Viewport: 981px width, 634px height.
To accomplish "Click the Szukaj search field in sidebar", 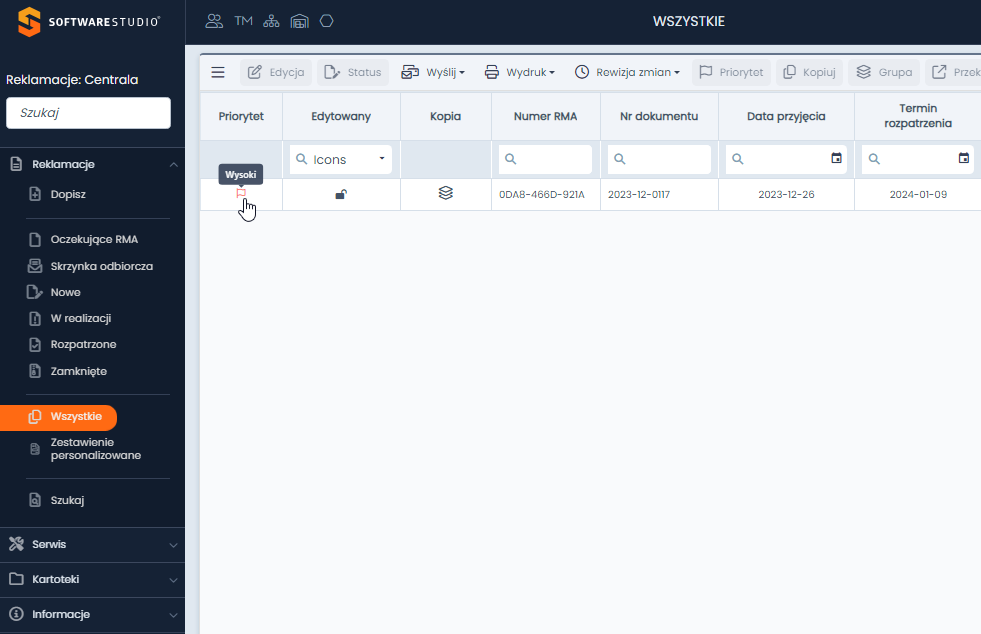I will 88,113.
